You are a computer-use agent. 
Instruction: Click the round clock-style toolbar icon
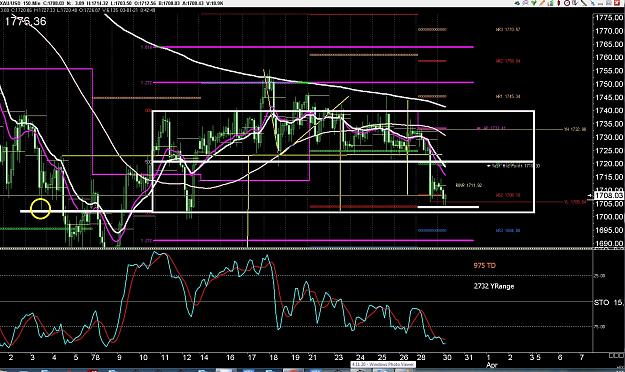[x=567, y=3]
